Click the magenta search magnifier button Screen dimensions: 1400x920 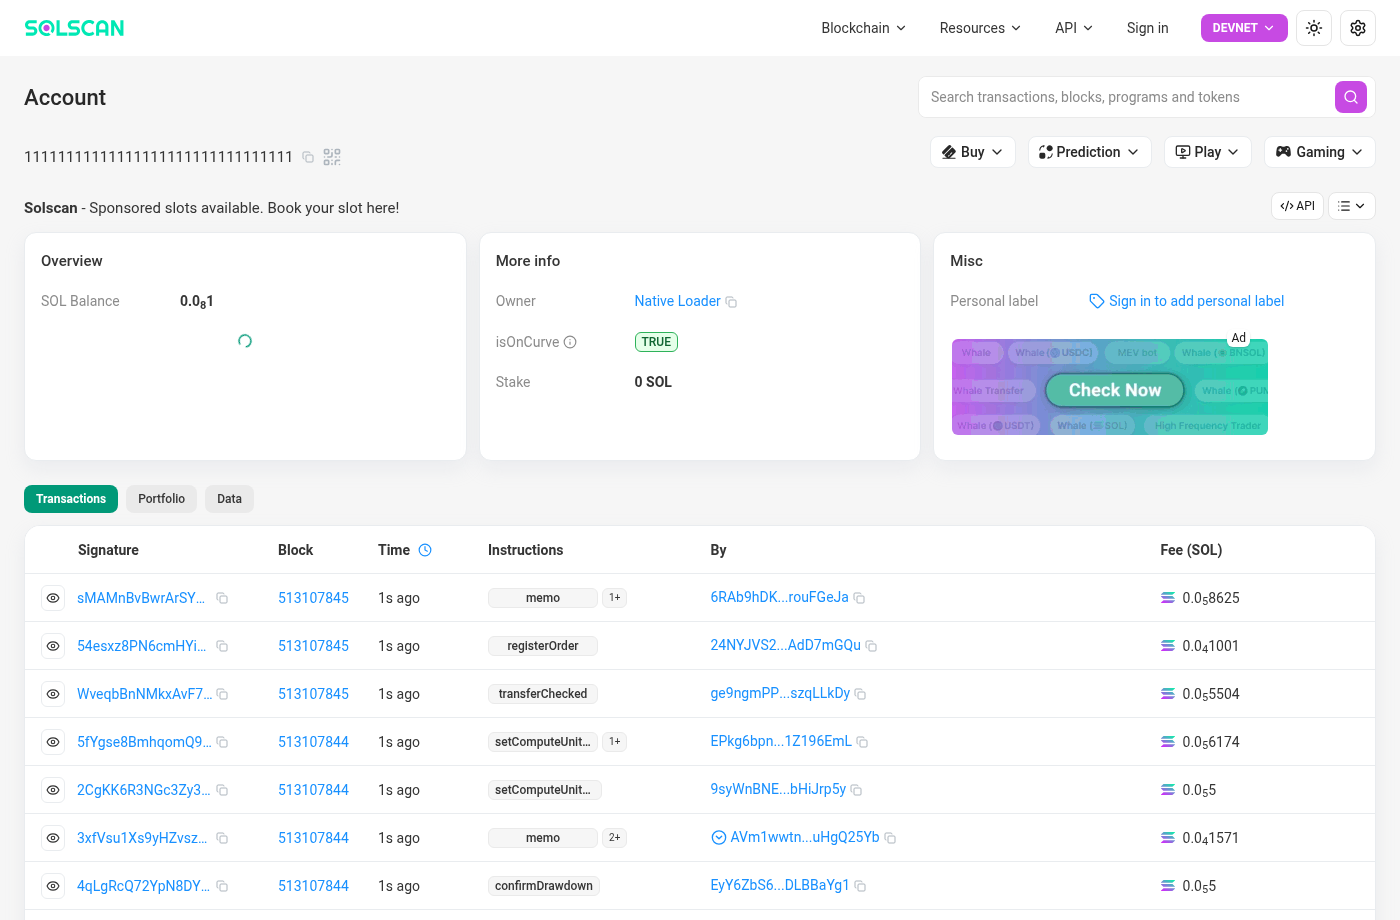pyautogui.click(x=1351, y=97)
